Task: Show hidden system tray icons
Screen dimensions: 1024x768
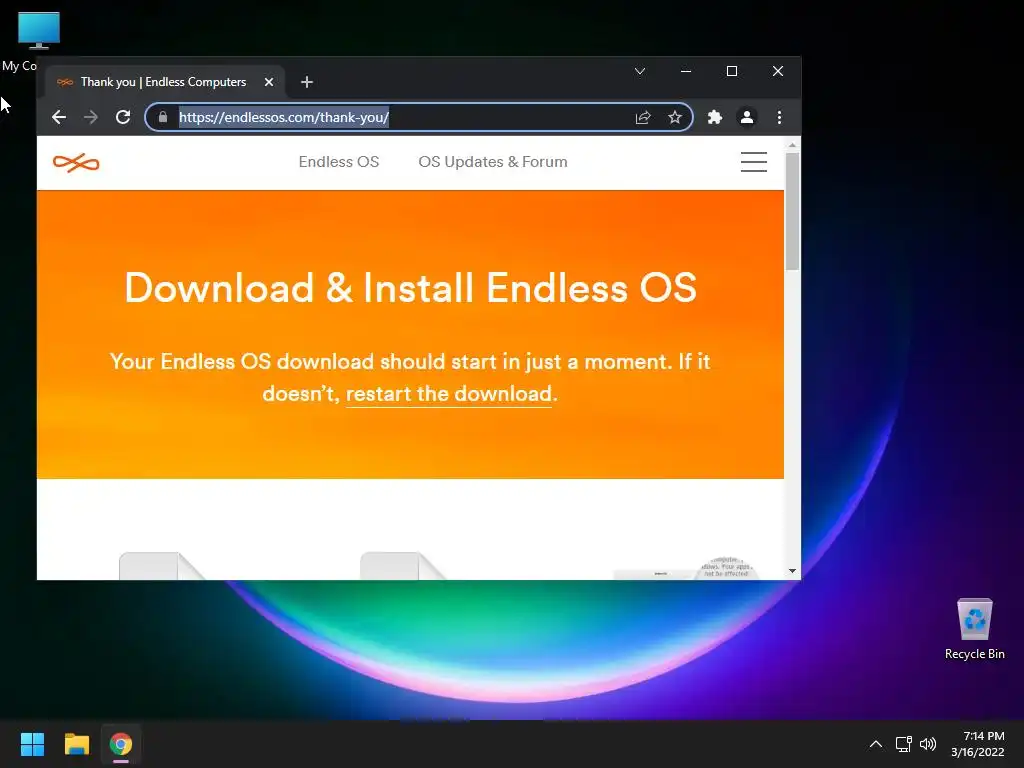Action: [876, 744]
